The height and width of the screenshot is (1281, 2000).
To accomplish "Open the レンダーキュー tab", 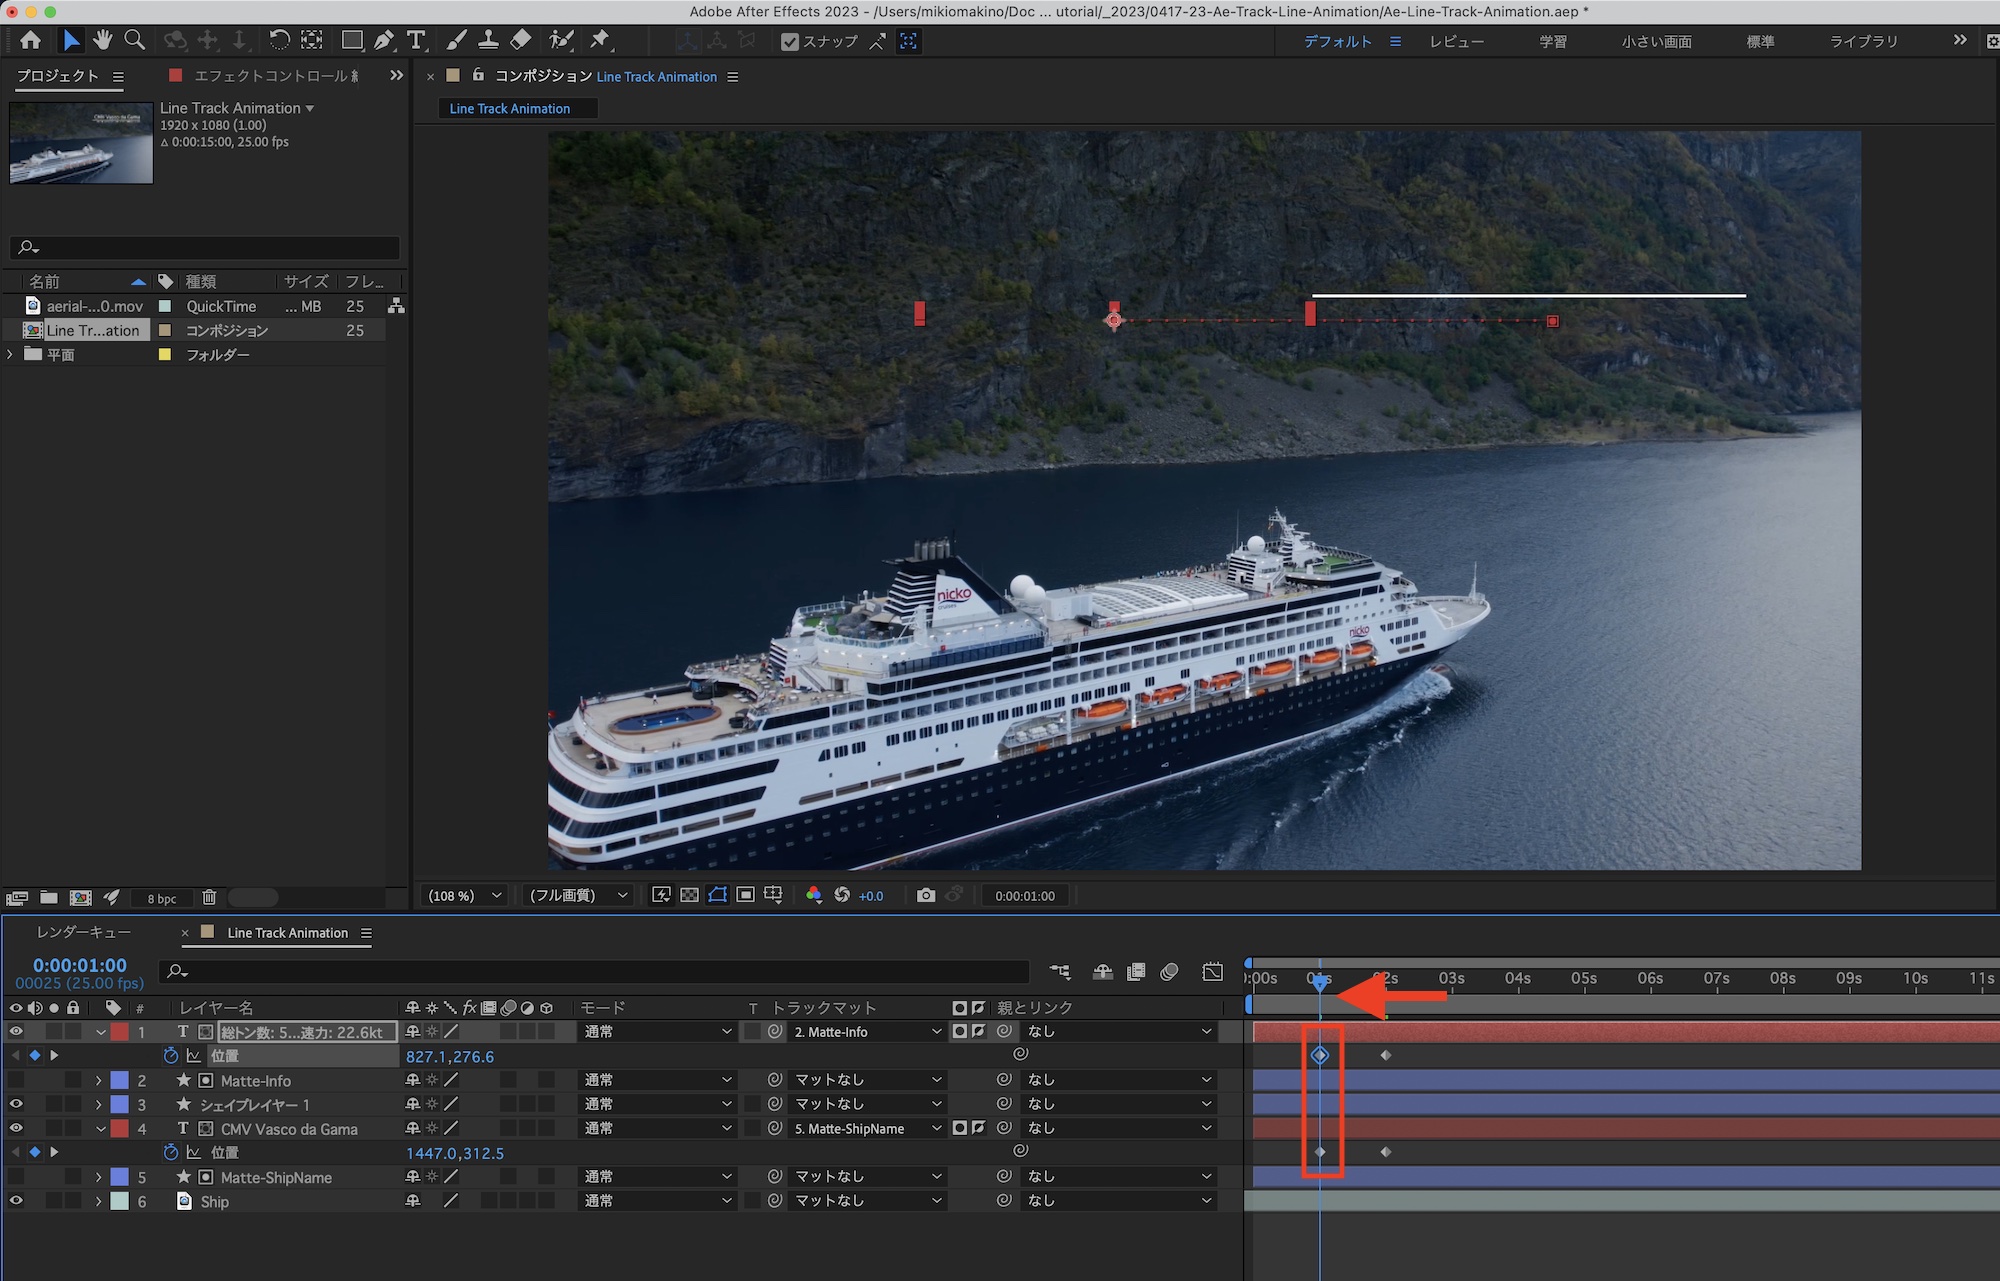I will (84, 932).
